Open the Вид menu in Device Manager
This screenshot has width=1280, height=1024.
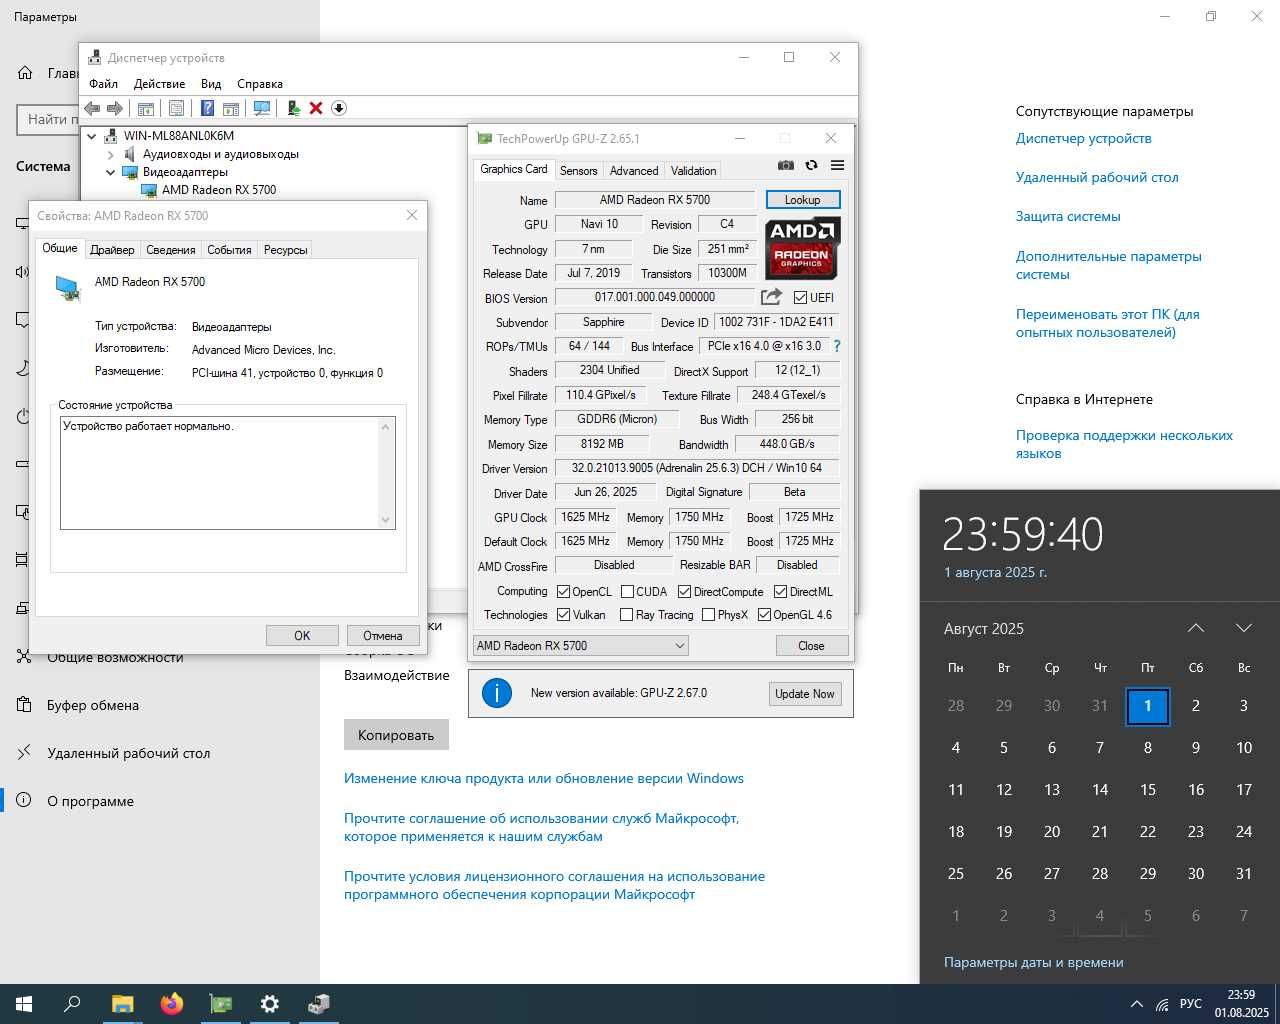pyautogui.click(x=211, y=84)
